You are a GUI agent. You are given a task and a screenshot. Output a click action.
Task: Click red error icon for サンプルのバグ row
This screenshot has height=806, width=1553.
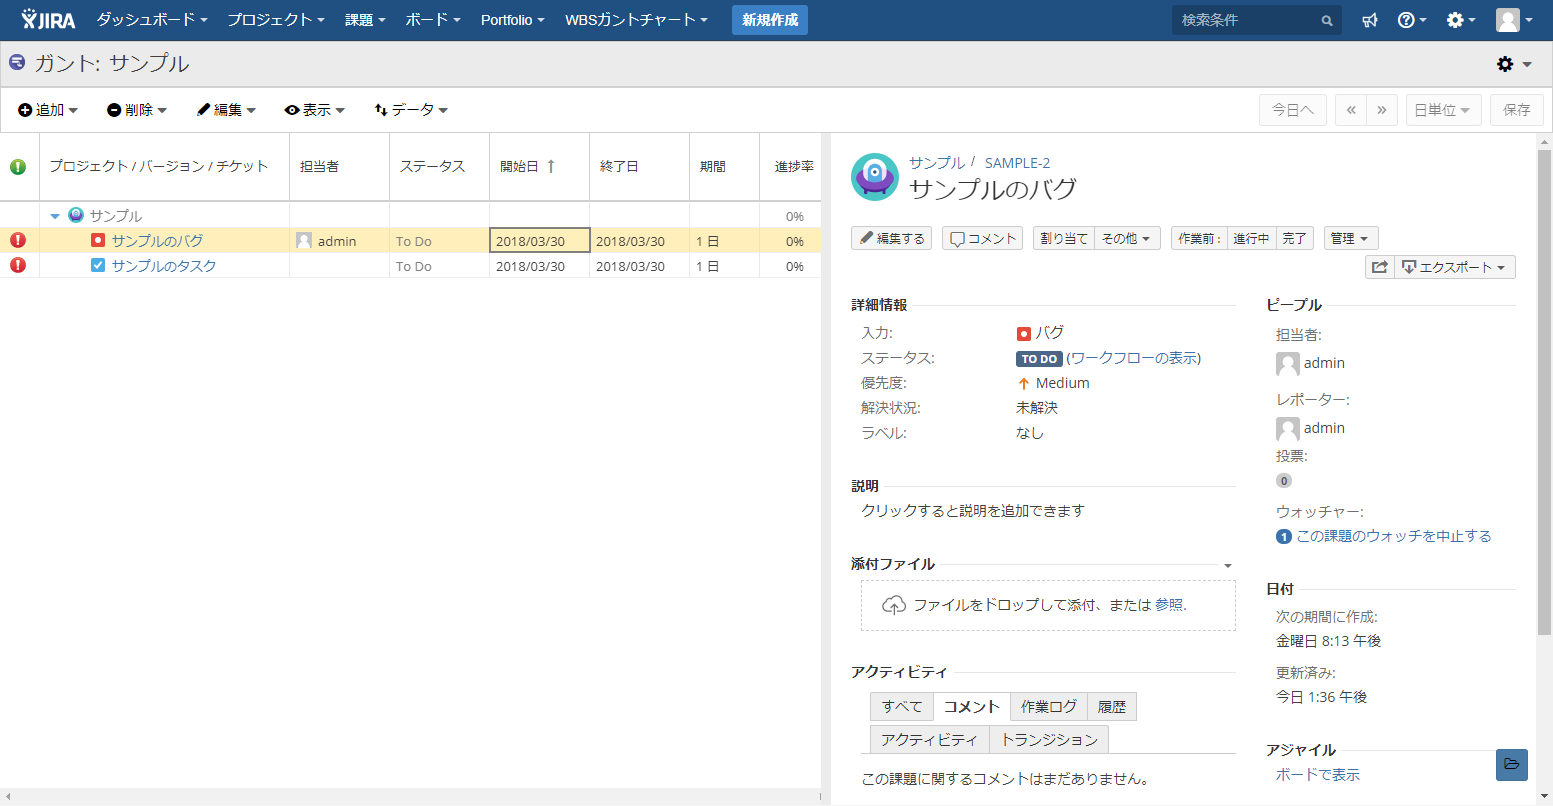(x=18, y=240)
